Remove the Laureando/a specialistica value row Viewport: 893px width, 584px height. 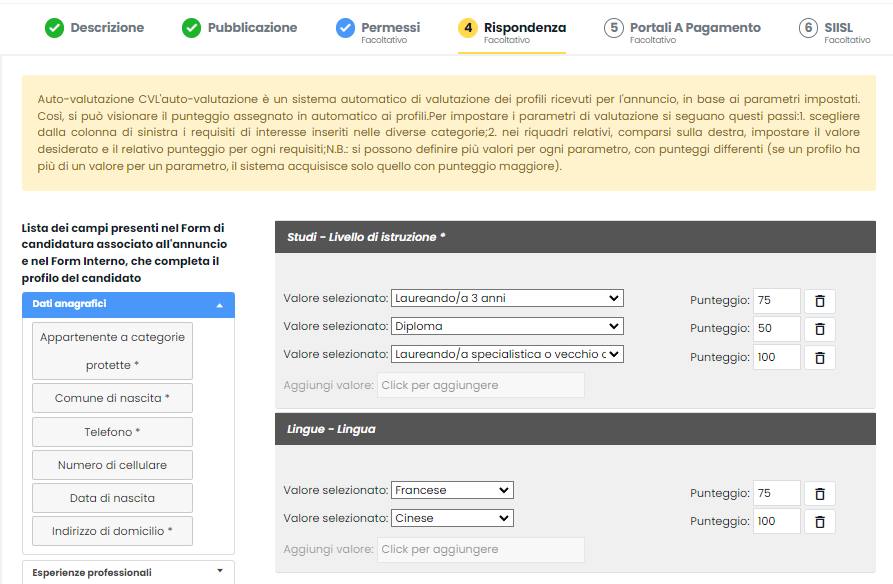coord(820,357)
